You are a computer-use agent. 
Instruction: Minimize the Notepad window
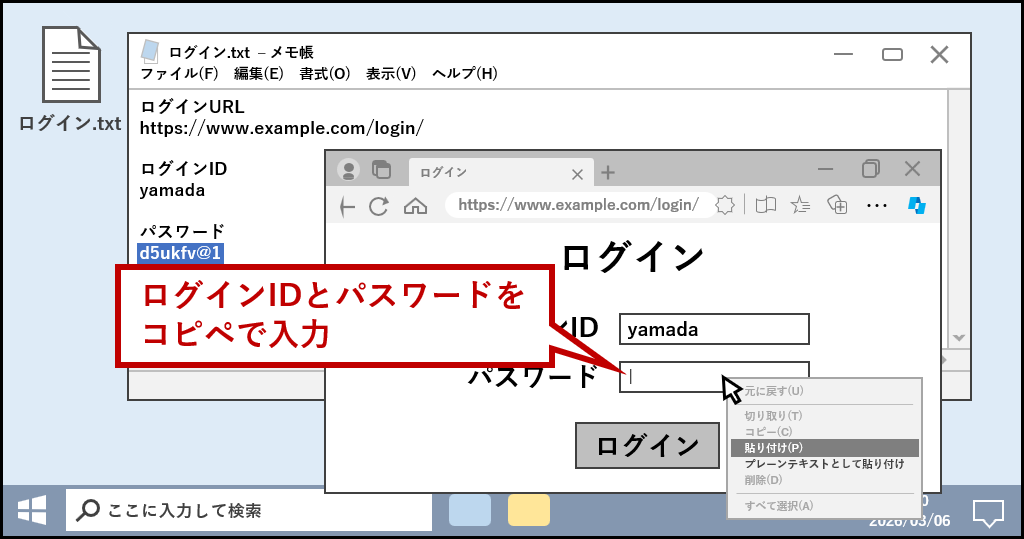(844, 54)
